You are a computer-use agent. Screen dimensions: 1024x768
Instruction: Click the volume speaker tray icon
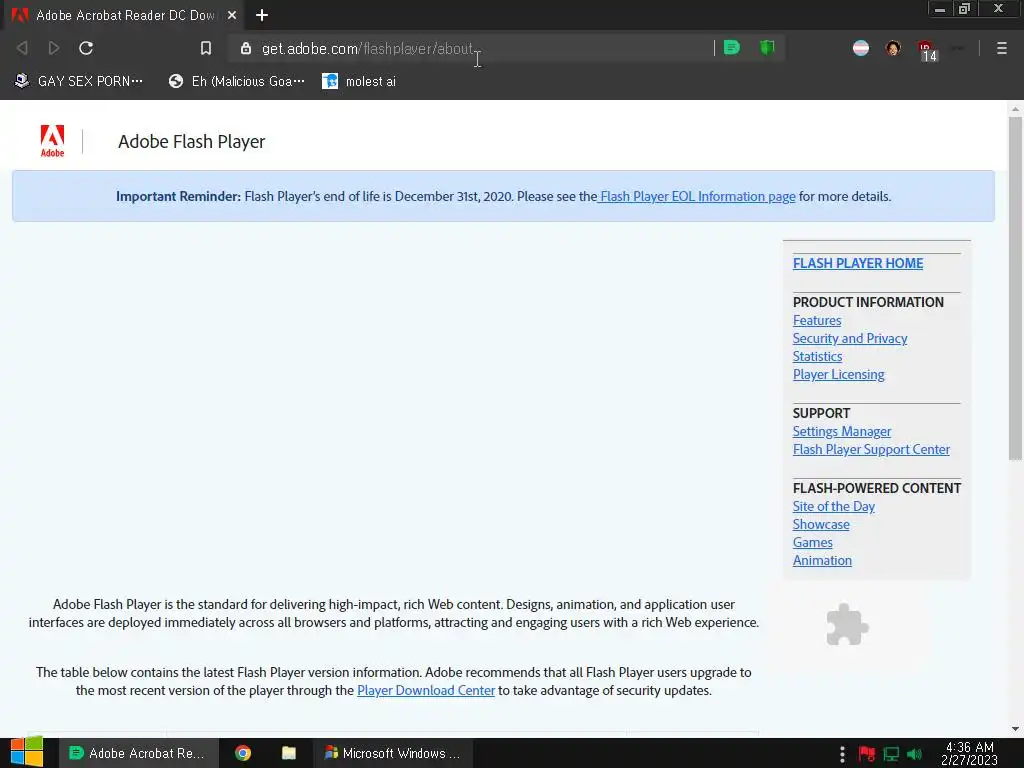tap(914, 754)
